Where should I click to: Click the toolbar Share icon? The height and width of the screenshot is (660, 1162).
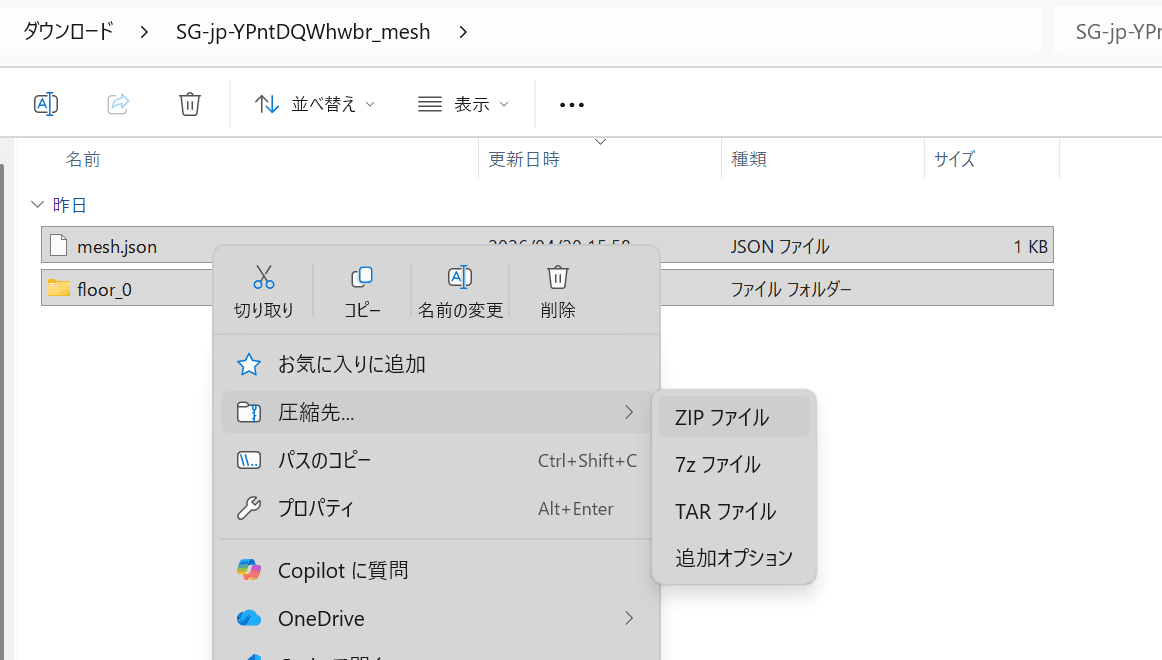tap(118, 104)
